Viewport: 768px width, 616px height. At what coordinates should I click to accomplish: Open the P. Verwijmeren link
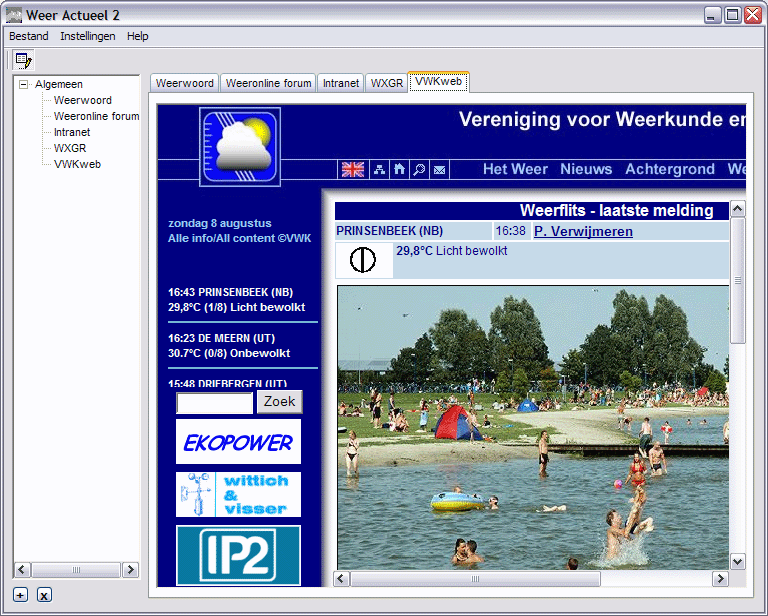(x=583, y=231)
